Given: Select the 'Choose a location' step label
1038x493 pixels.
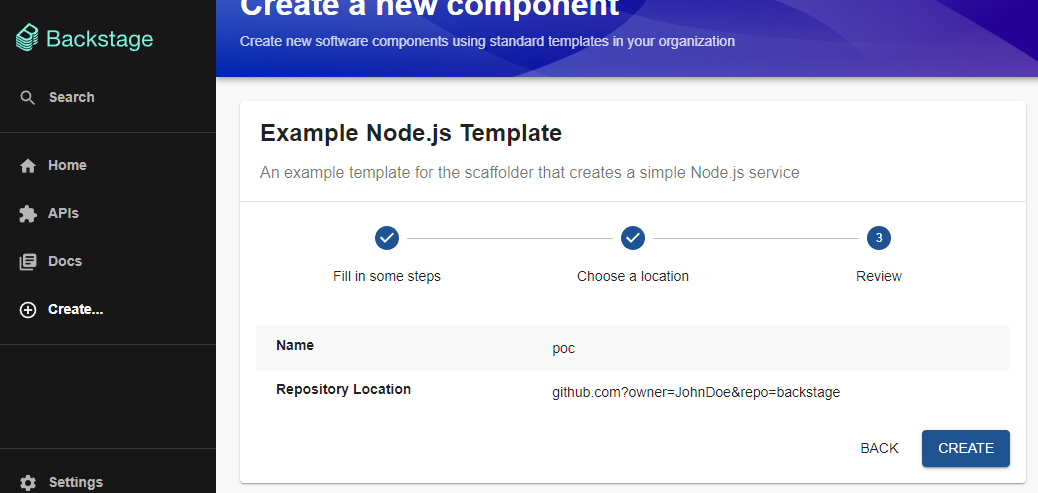Looking at the screenshot, I should tap(633, 276).
